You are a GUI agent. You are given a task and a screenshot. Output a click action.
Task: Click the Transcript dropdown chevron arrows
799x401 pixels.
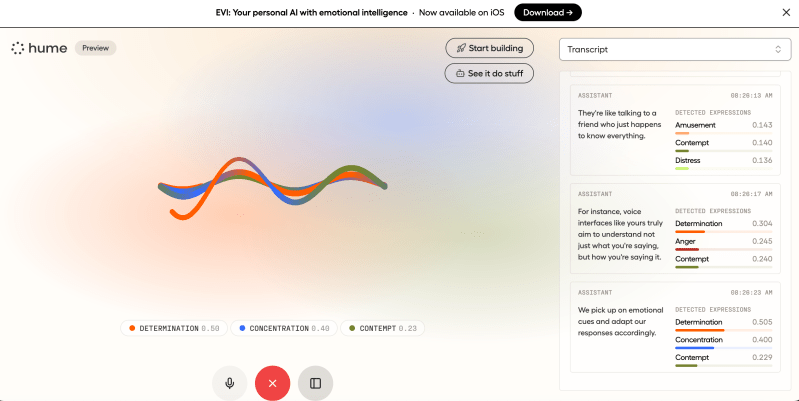[x=778, y=49]
